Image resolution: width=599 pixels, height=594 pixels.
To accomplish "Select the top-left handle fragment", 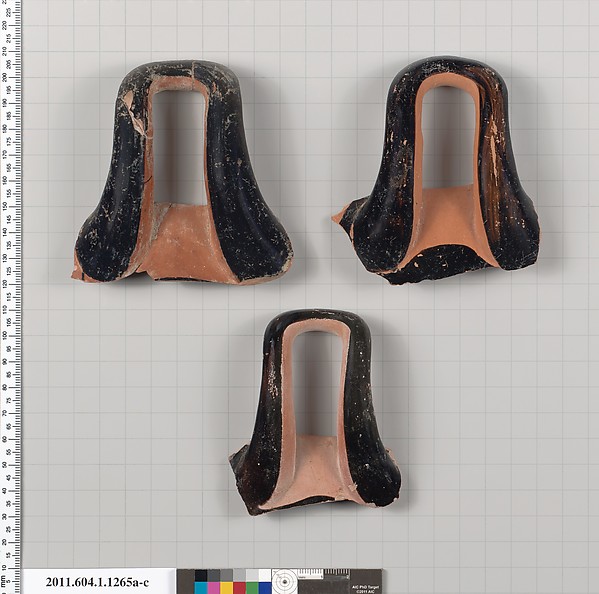I will tap(183, 172).
